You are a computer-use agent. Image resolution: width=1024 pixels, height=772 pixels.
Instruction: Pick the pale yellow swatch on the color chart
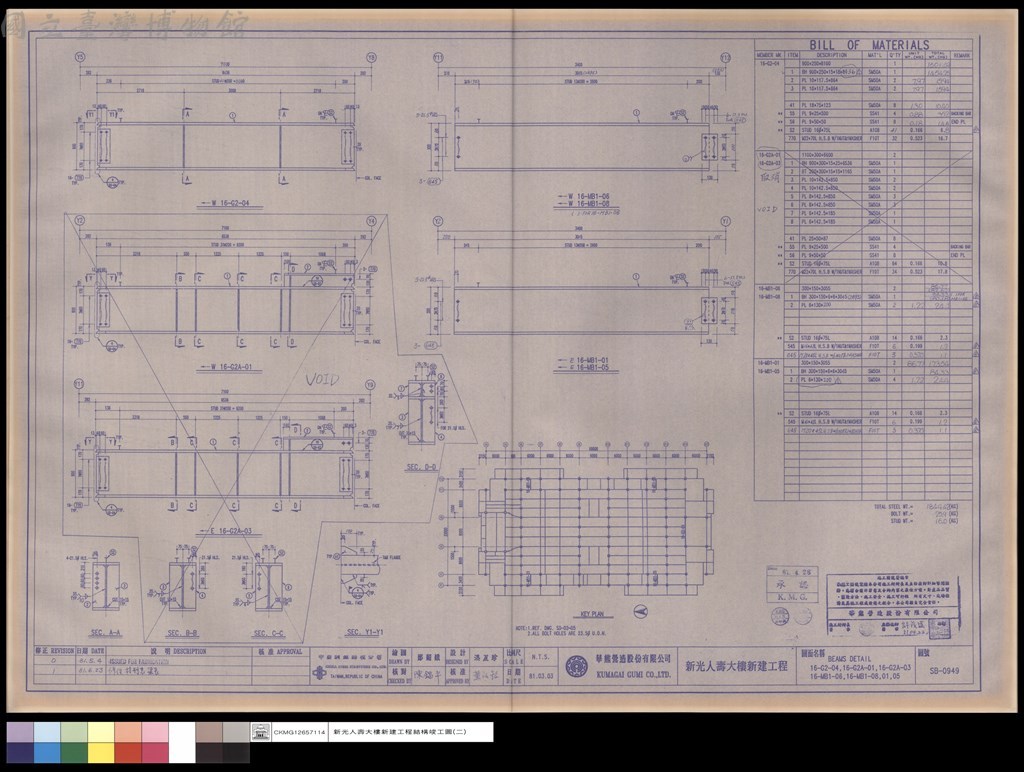(101, 732)
